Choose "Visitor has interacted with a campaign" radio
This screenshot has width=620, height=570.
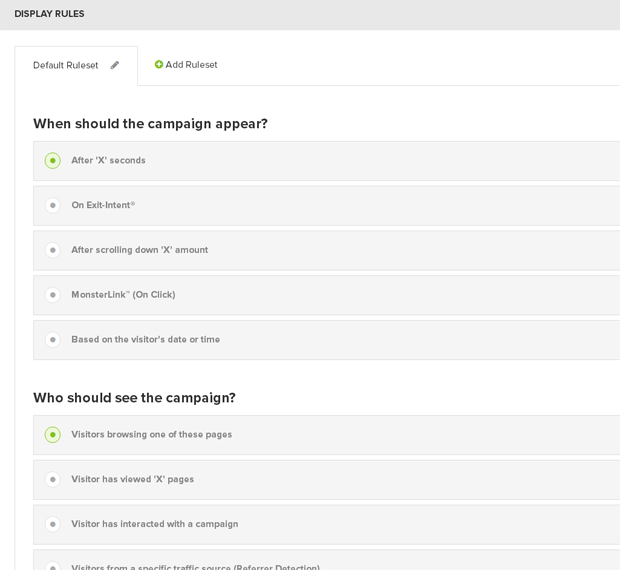(53, 524)
